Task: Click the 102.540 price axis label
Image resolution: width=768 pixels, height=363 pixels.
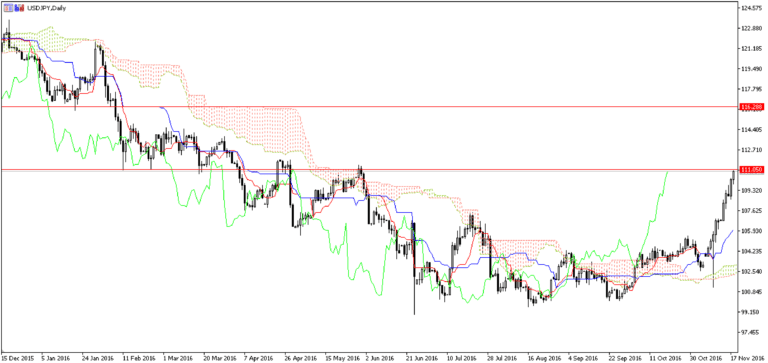Action: coord(750,271)
